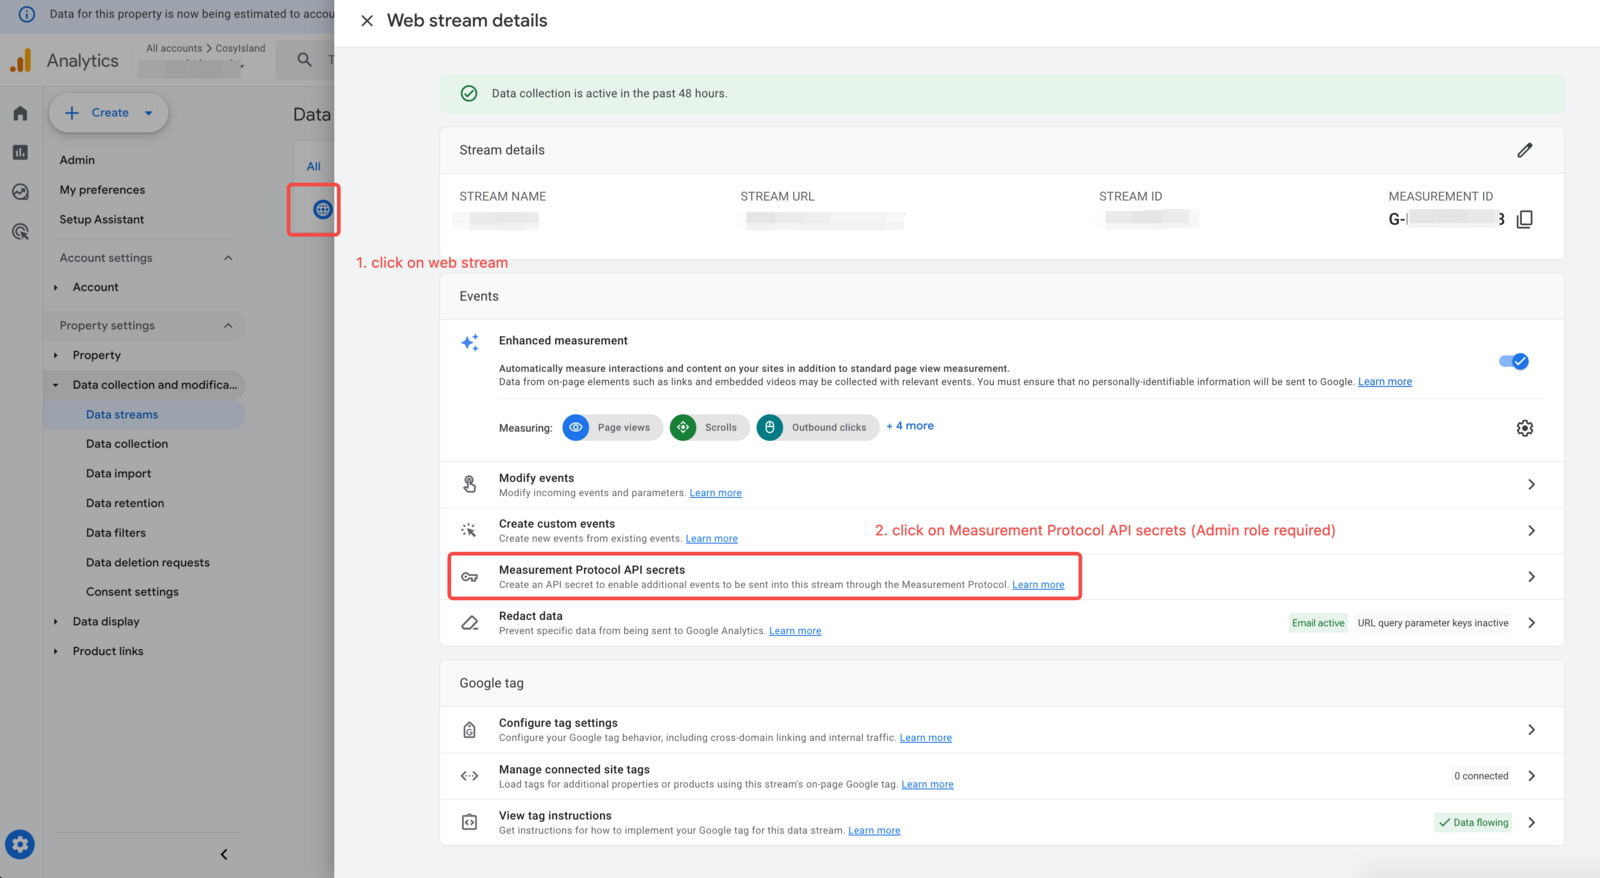Open the Create dropdown button
The width and height of the screenshot is (1600, 878).
coord(109,113)
